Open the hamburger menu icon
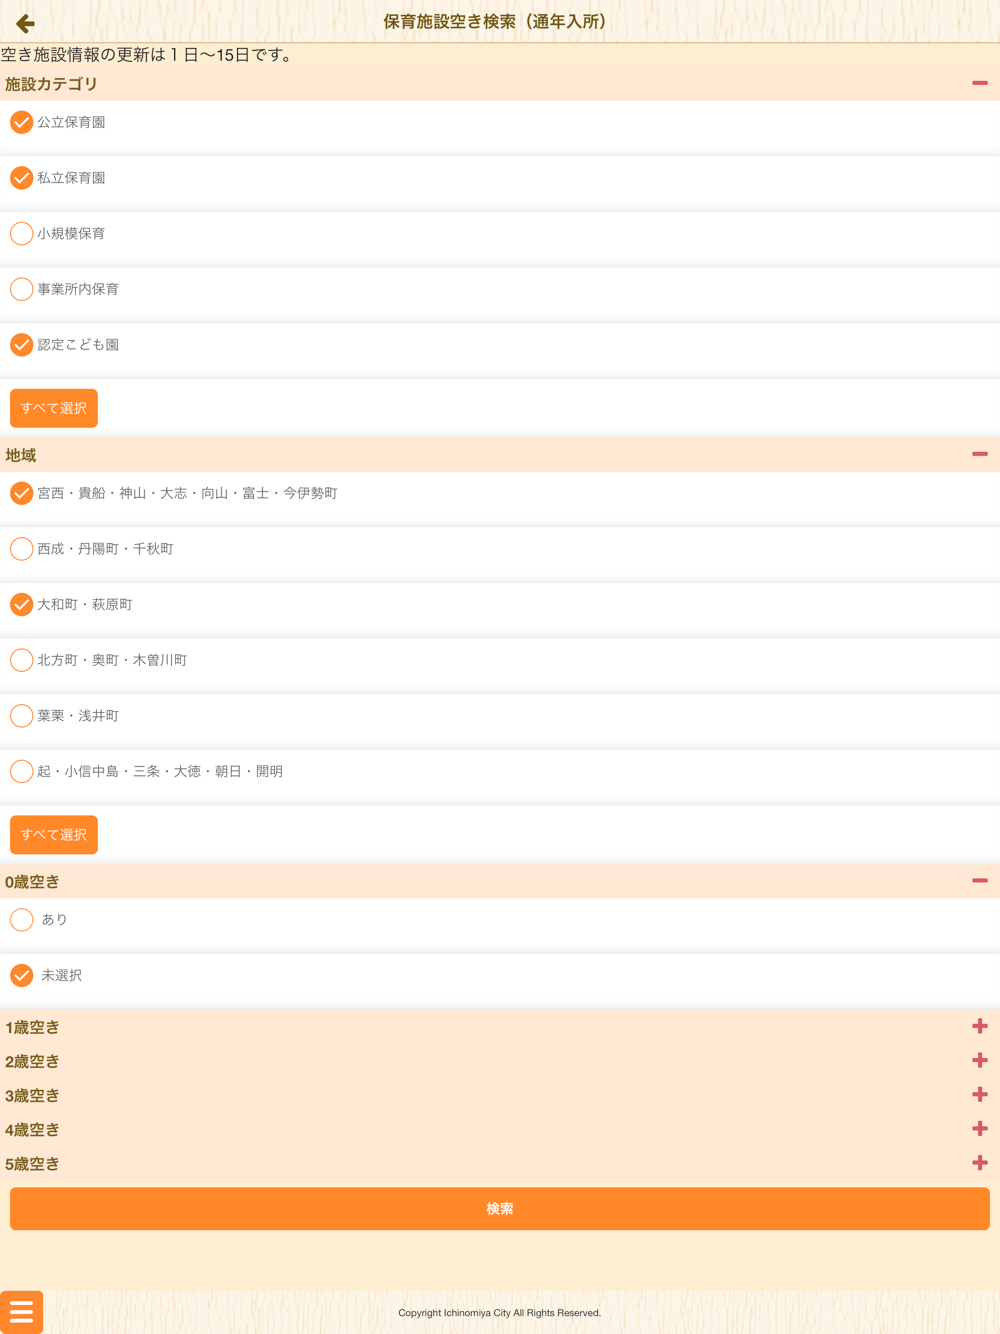1000x1334 pixels. tap(21, 1312)
